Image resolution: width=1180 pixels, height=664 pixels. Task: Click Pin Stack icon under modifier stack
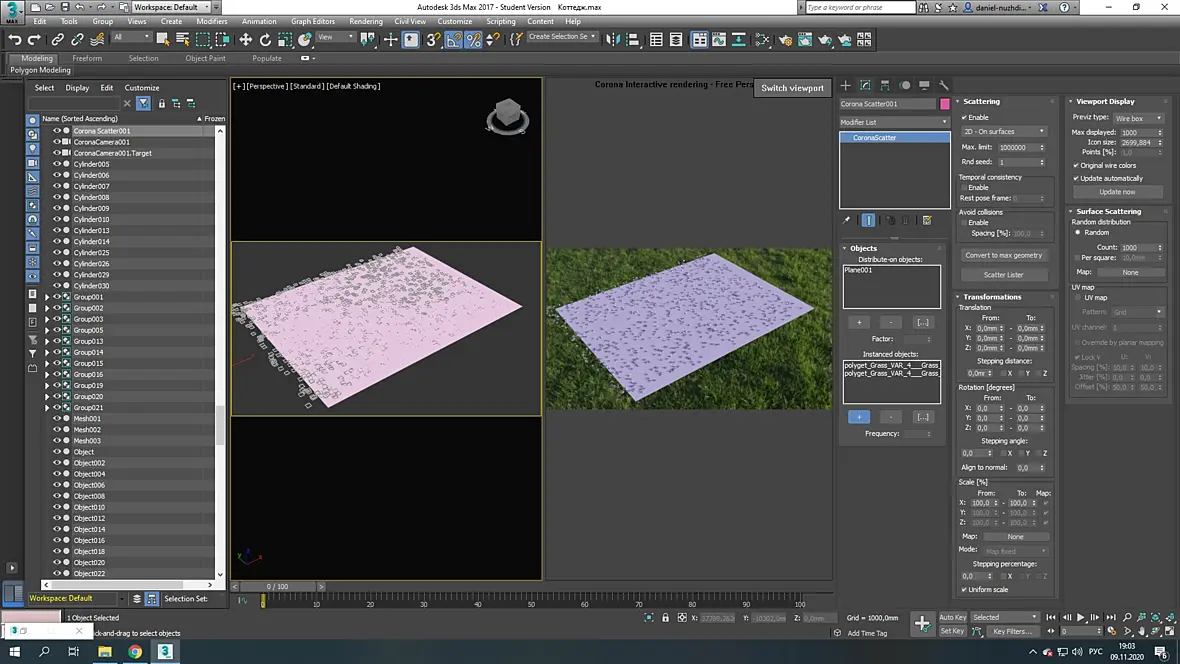(847, 221)
